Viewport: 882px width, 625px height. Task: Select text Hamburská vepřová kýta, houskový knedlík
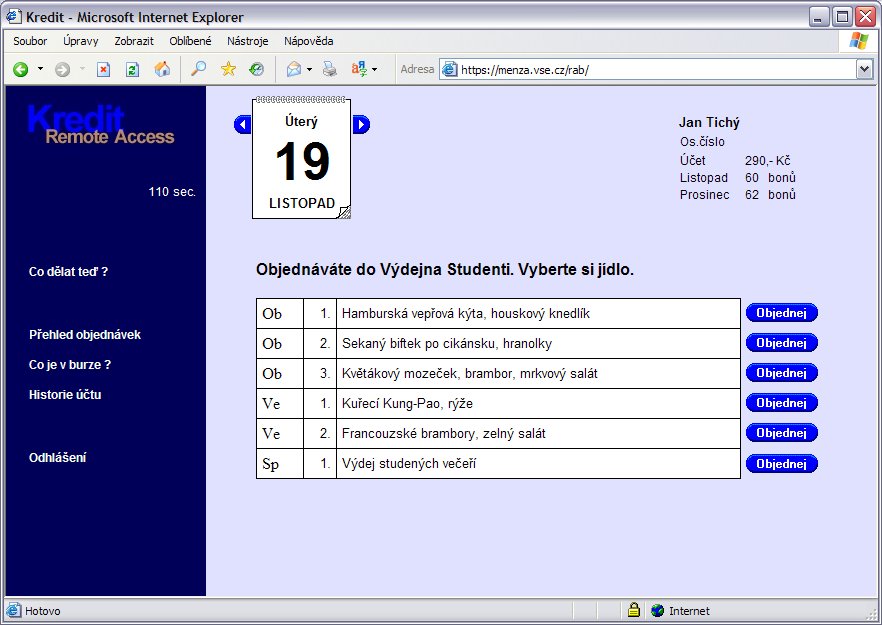466,313
